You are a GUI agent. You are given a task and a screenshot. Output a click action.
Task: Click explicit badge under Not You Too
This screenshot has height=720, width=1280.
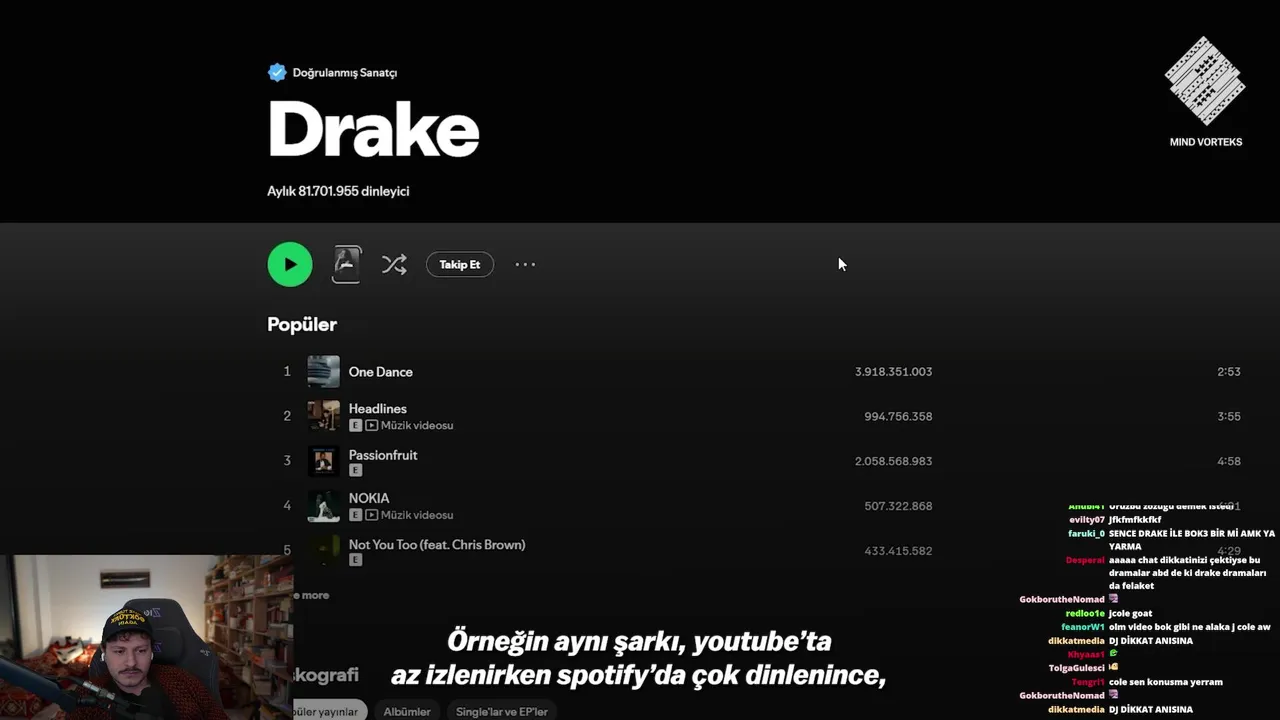[355, 560]
